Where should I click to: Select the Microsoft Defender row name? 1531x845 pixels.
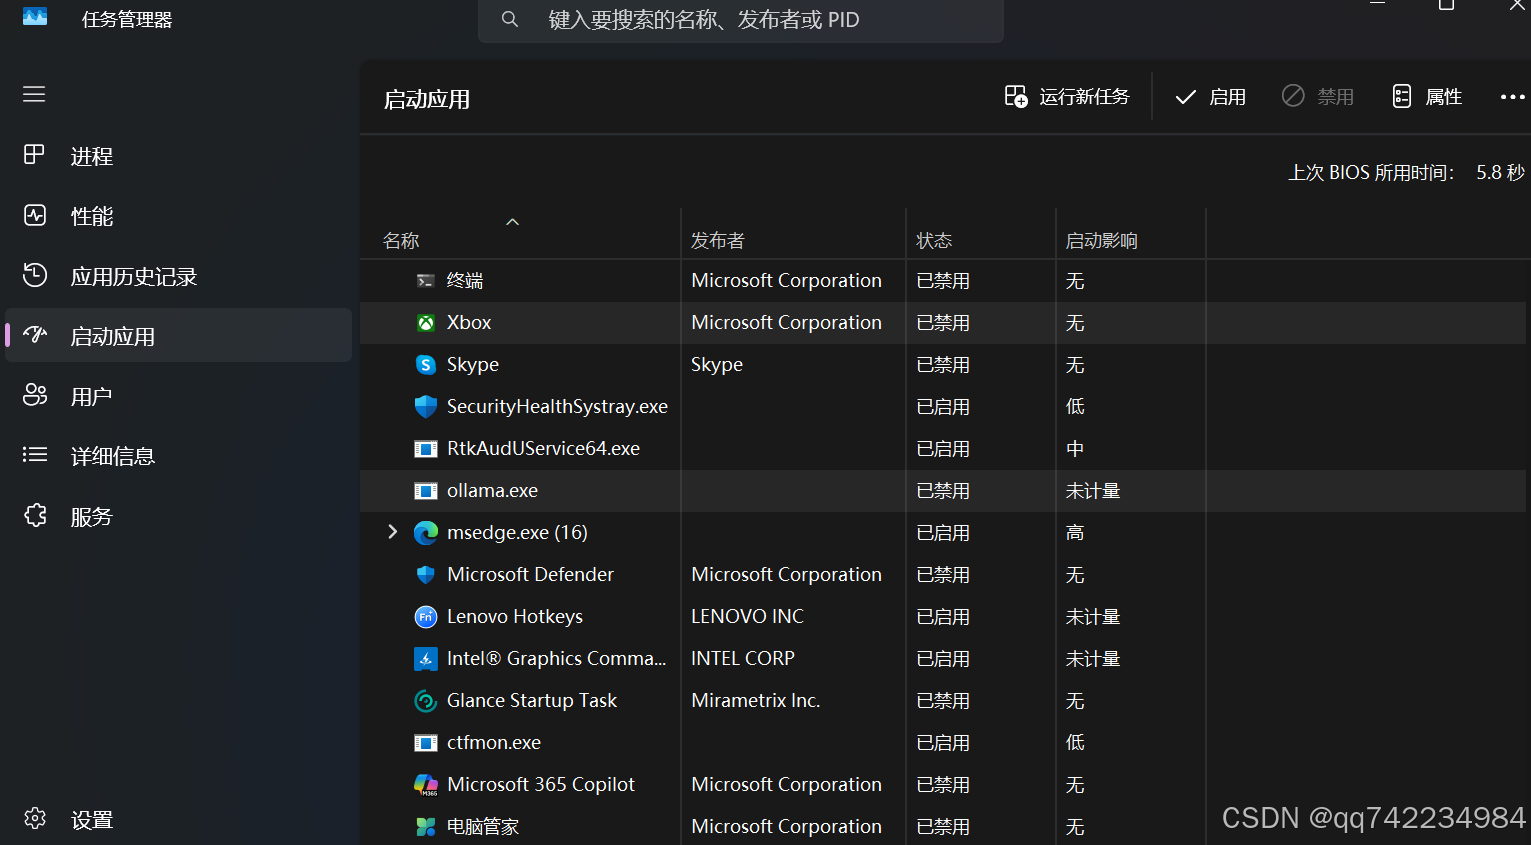click(x=530, y=575)
